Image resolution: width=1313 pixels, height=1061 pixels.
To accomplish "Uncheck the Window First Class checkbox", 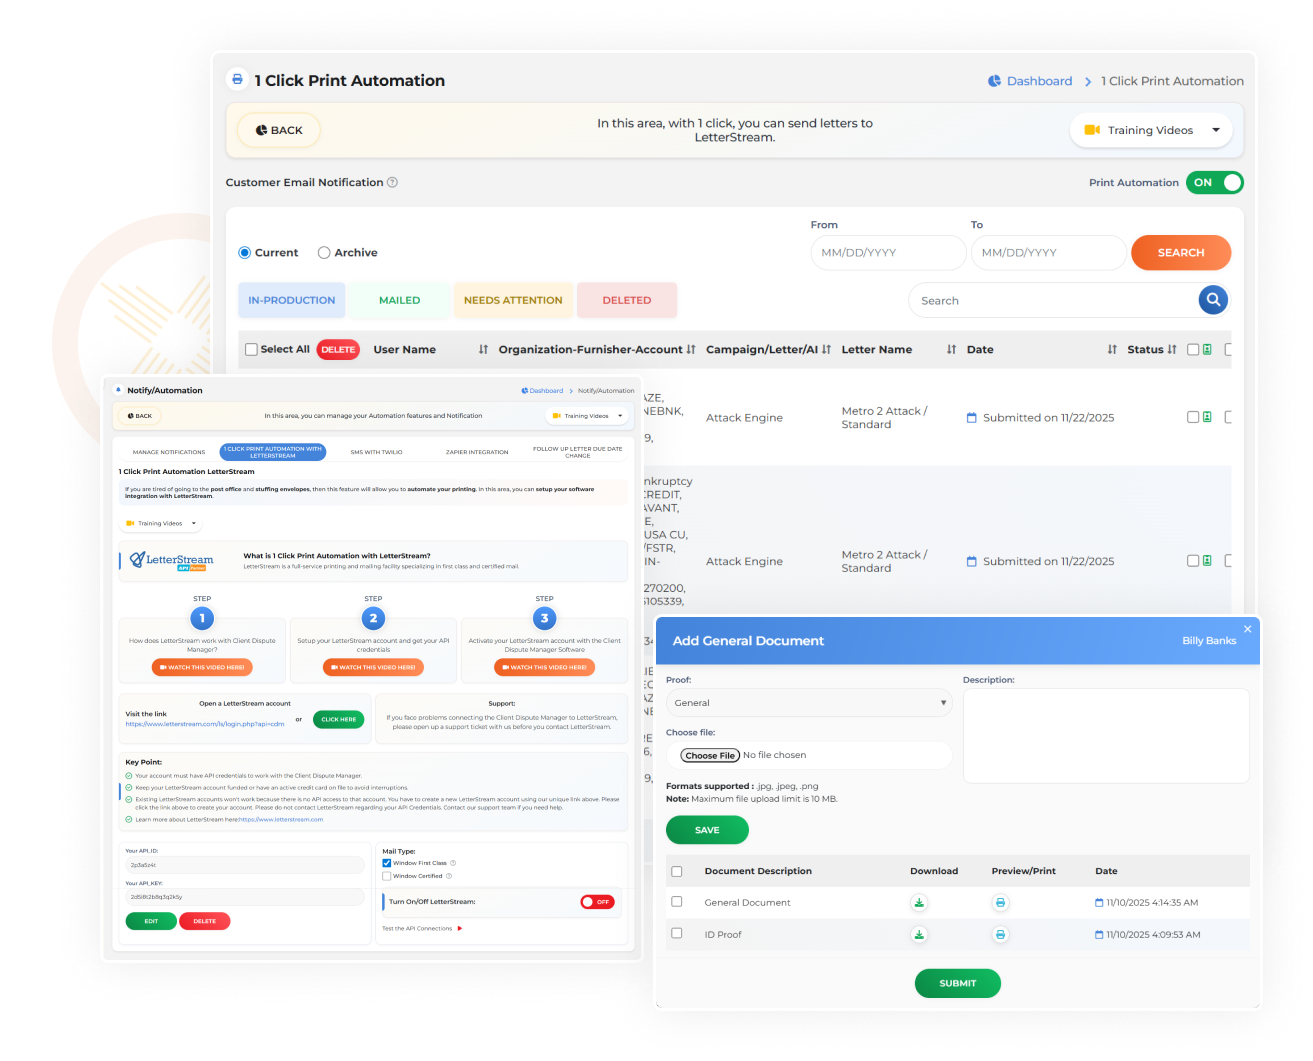I will pyautogui.click(x=387, y=863).
